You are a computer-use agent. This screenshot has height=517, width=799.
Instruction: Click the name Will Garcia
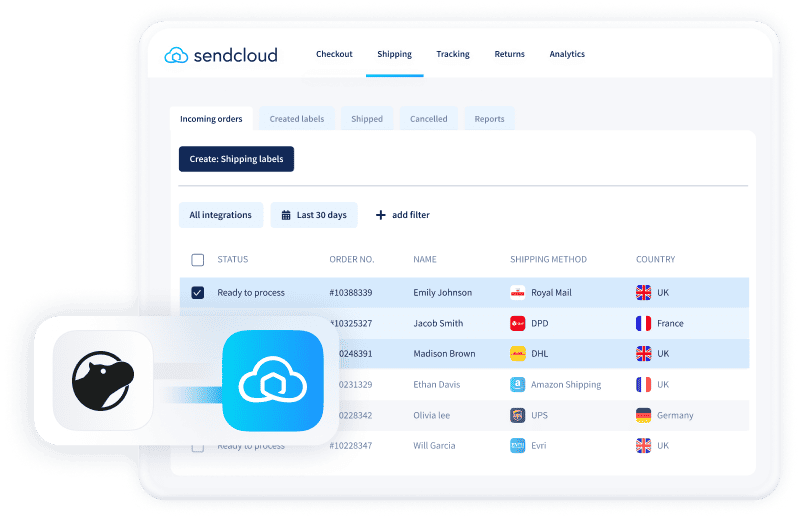[x=434, y=446]
